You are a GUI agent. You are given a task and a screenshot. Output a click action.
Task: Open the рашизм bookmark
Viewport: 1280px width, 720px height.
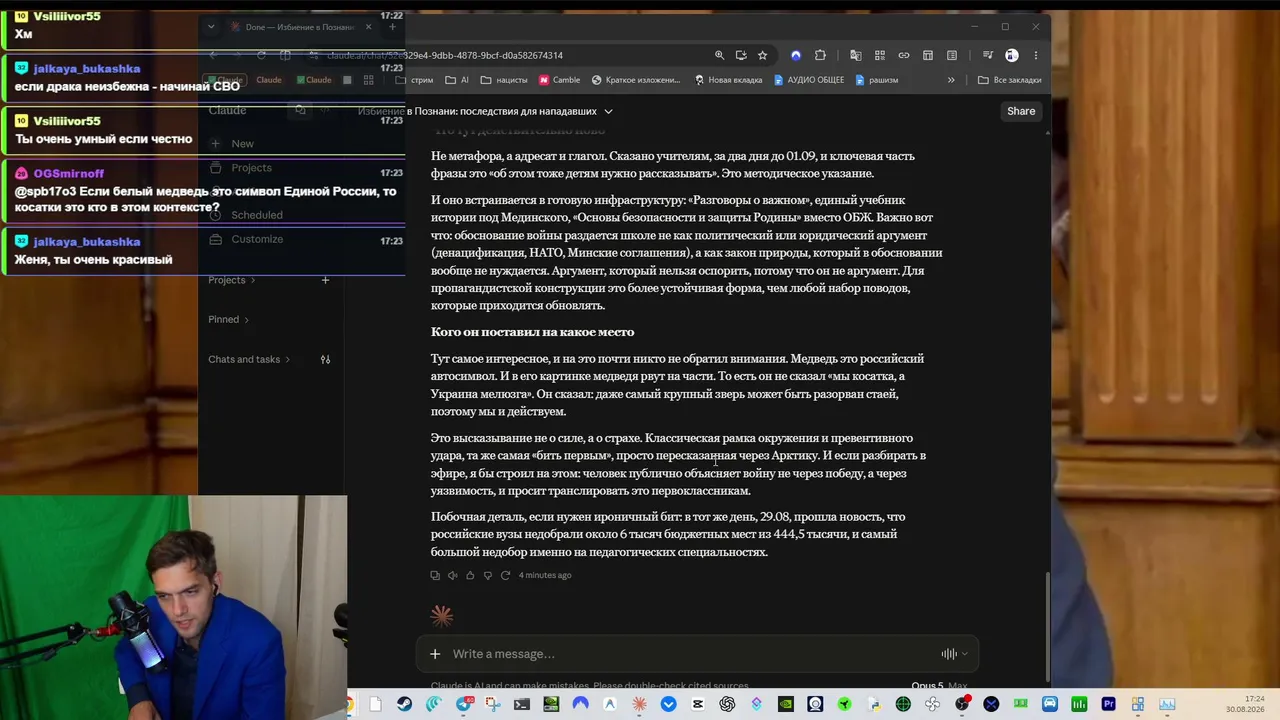point(876,80)
